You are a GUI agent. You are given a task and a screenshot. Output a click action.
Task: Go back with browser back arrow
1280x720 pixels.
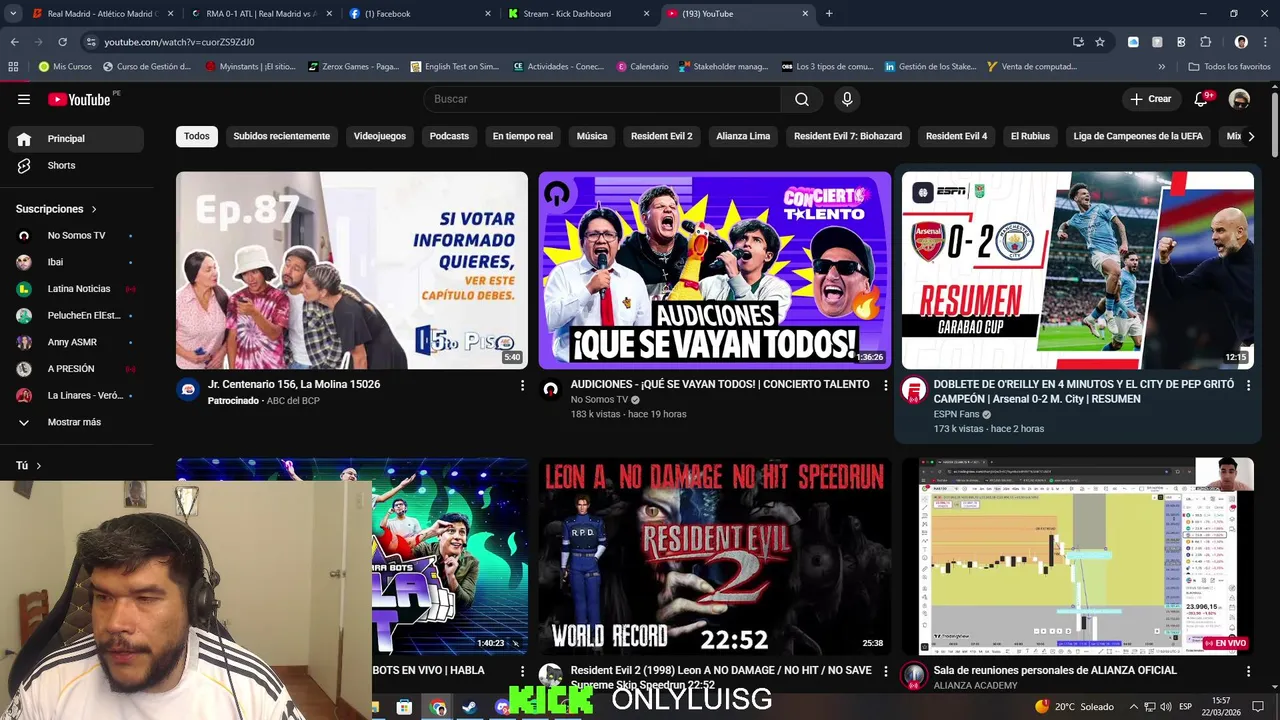(14, 42)
